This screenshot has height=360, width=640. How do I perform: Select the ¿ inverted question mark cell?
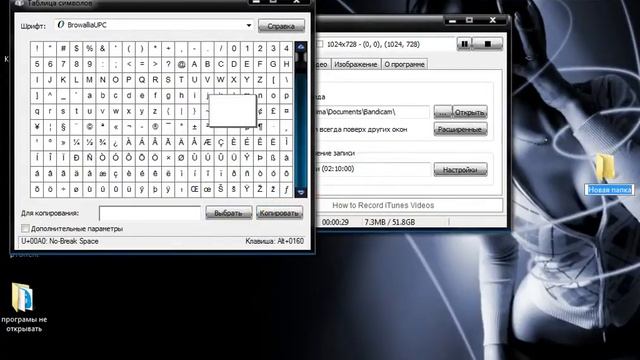116,142
